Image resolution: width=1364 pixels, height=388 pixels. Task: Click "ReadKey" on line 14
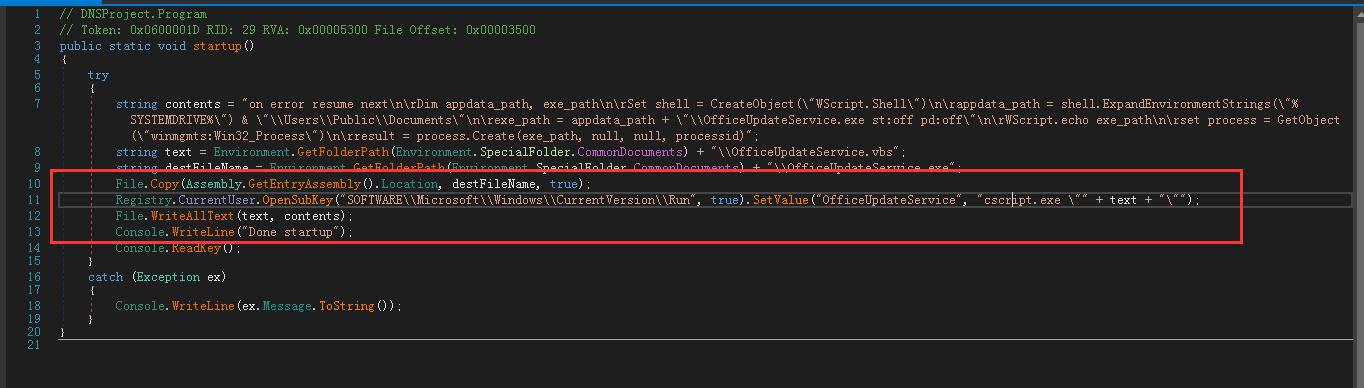[196, 248]
